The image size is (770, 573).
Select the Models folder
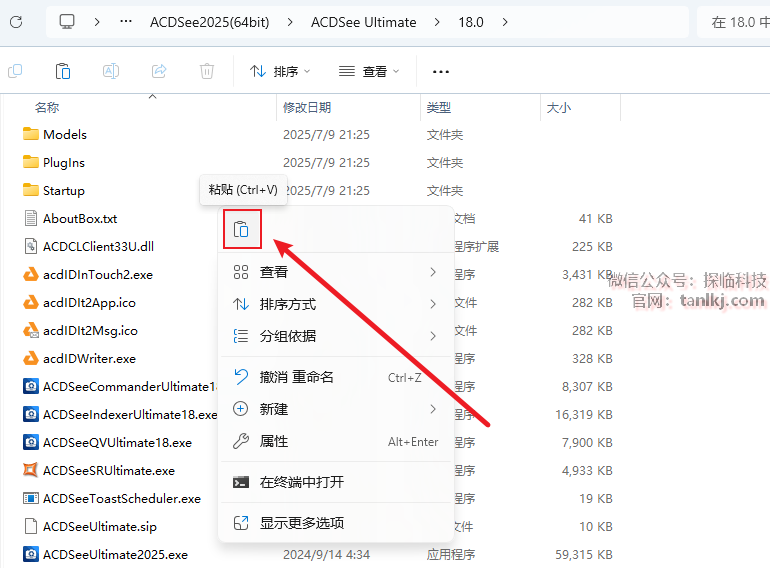pyautogui.click(x=65, y=135)
